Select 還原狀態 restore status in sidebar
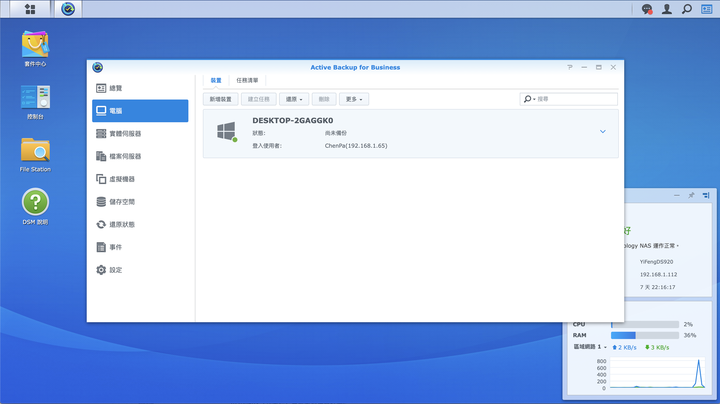This screenshot has height=404, width=720. point(140,224)
